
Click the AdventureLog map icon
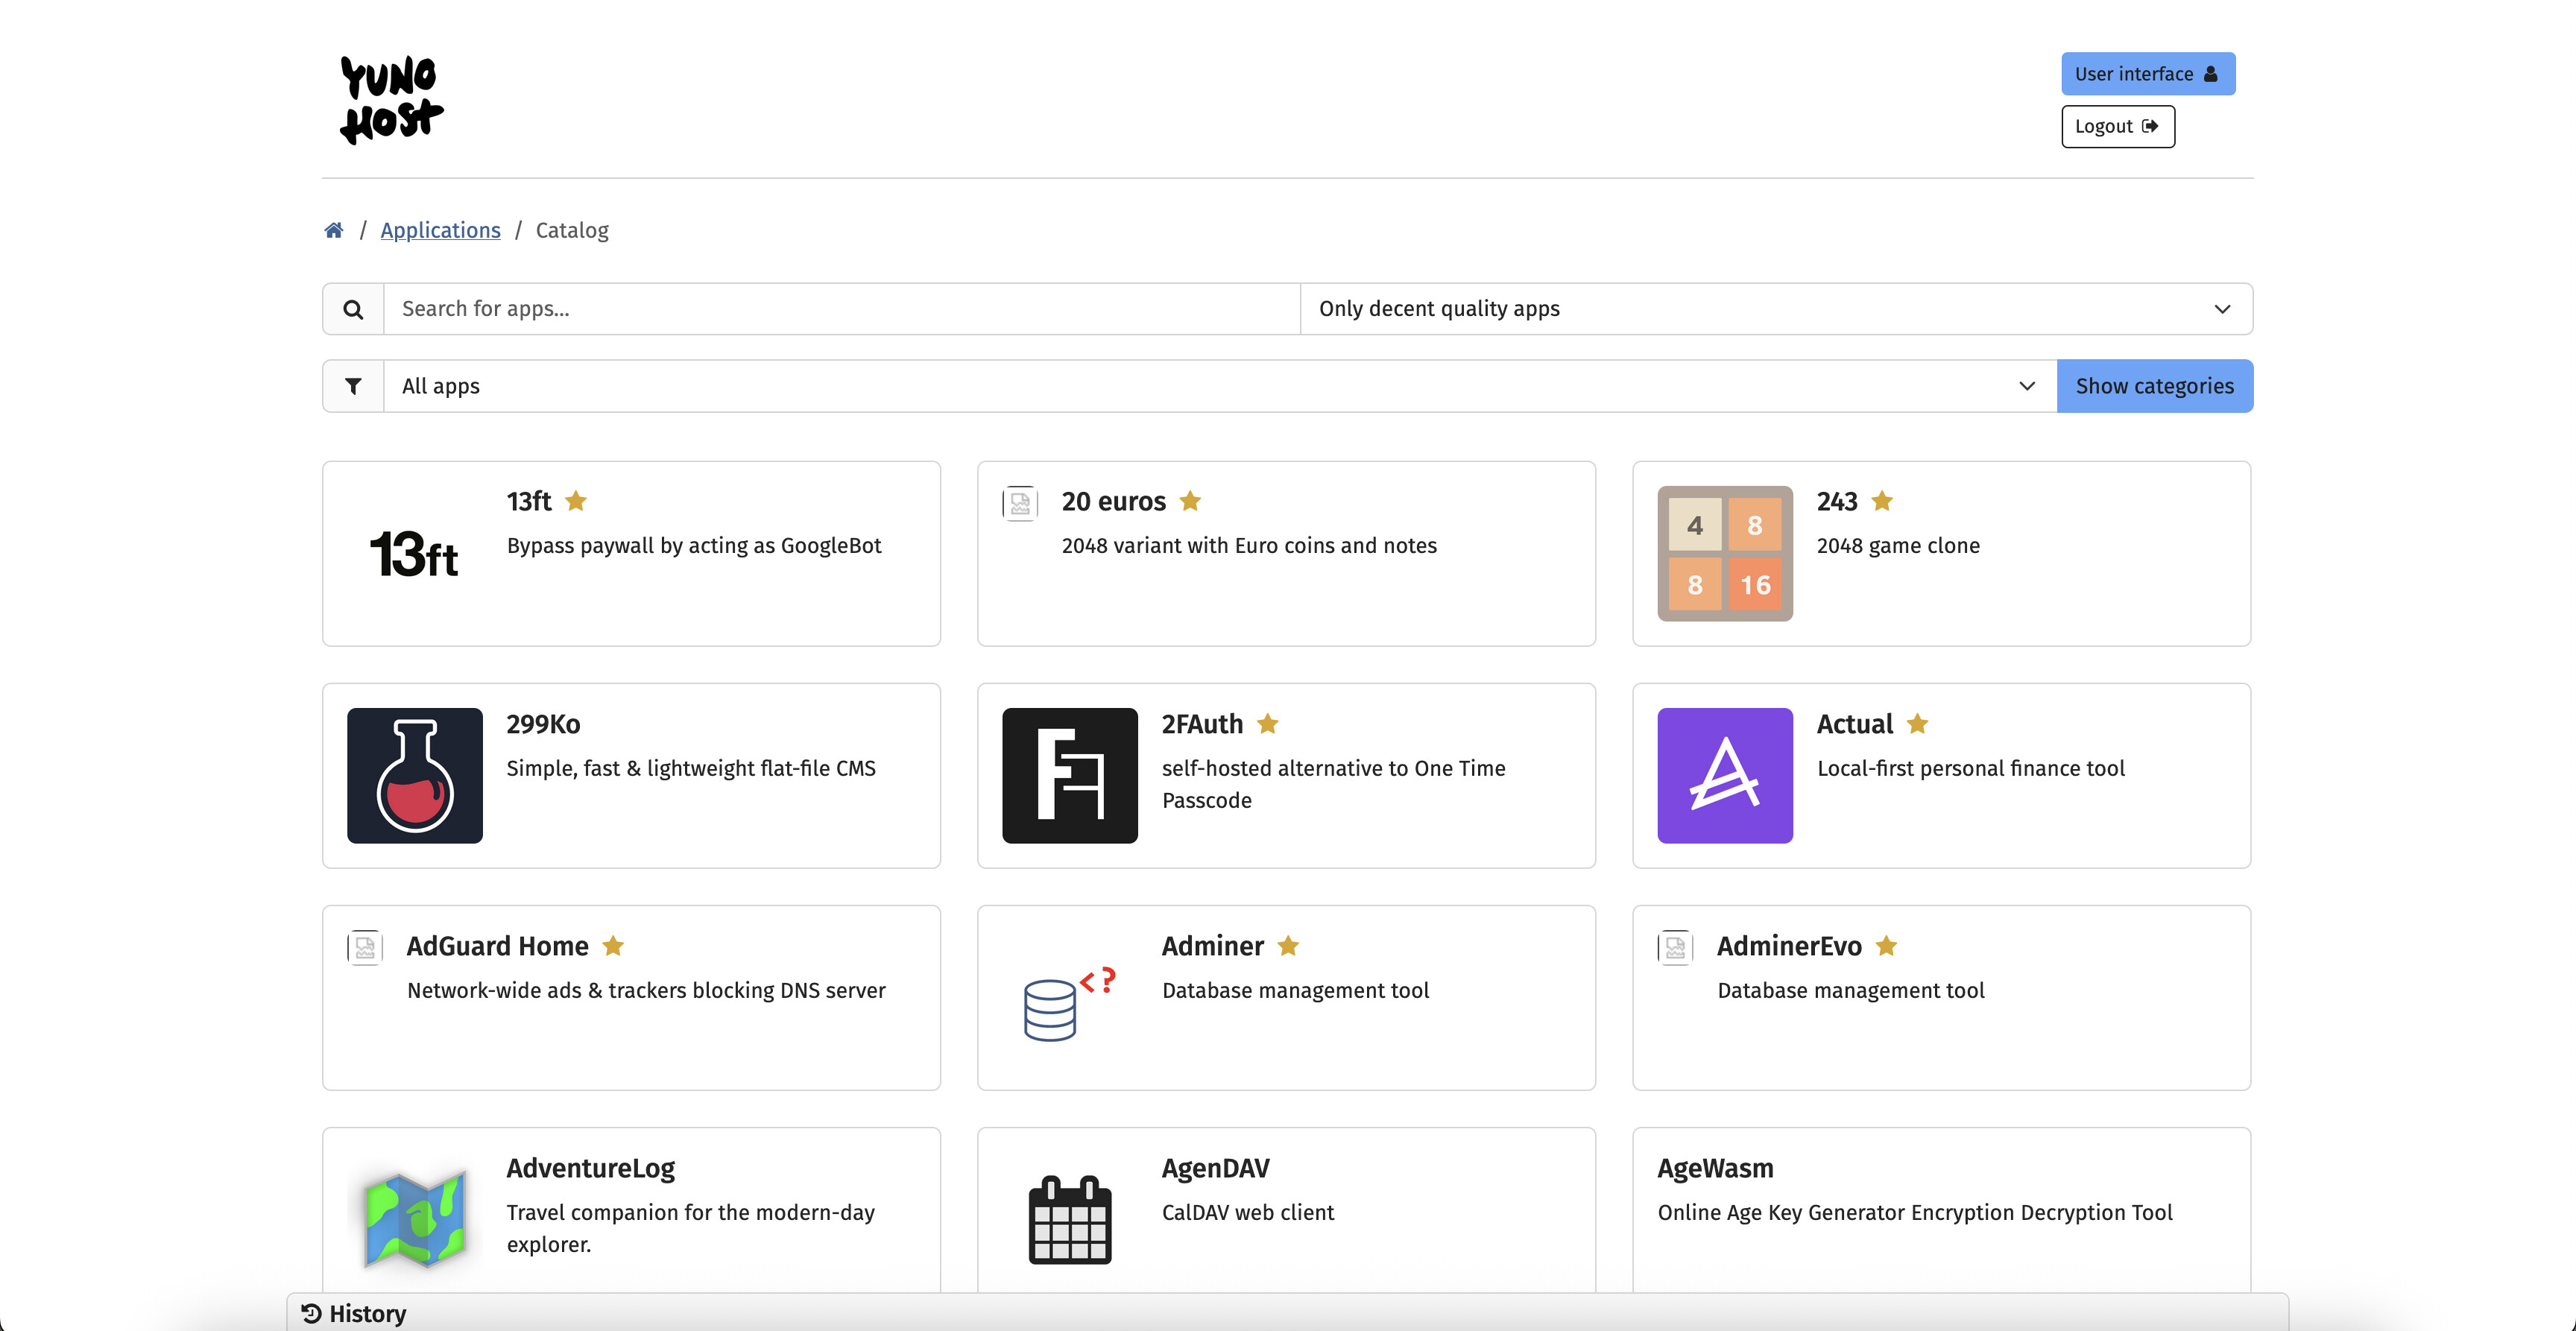tap(414, 1218)
